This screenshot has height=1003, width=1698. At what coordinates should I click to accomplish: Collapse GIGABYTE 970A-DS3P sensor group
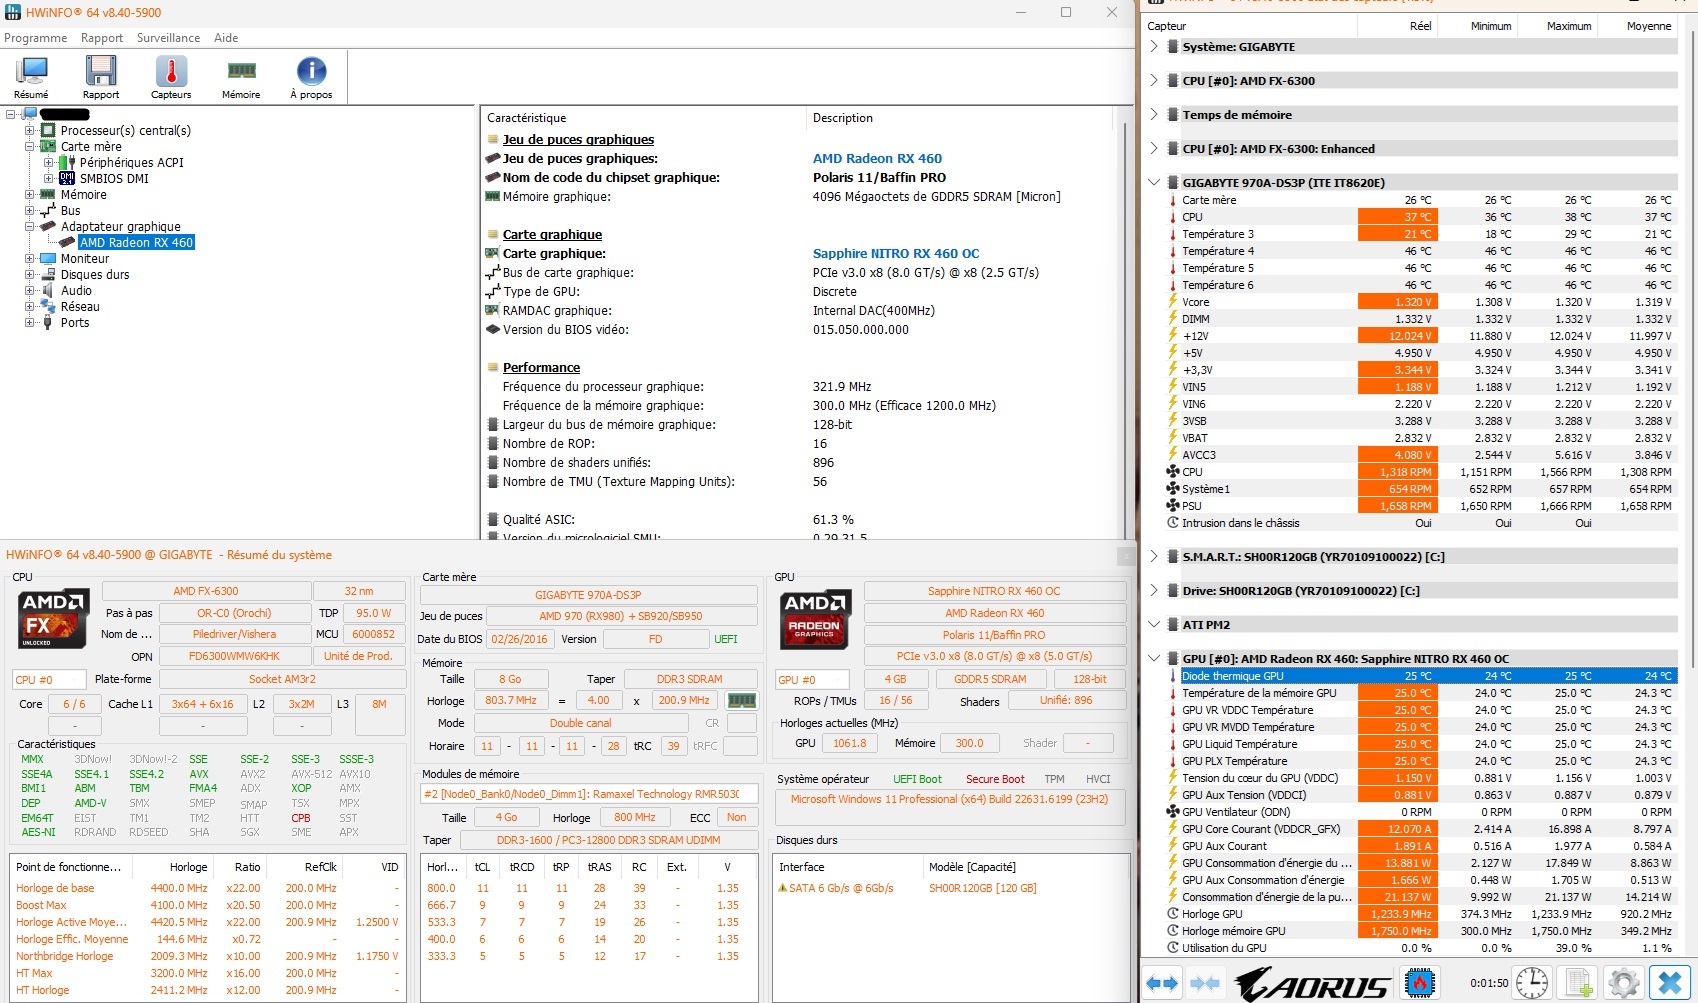pos(1154,183)
